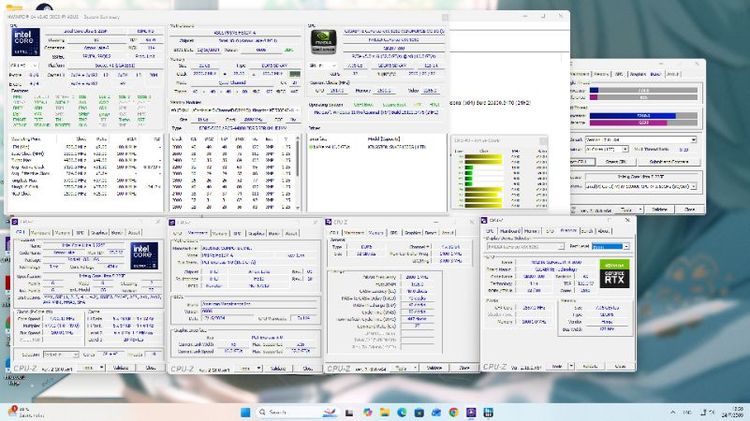Image resolution: width=750 pixels, height=421 pixels.
Task: Select the CPU-Z taskbar icon
Action: click(471, 412)
